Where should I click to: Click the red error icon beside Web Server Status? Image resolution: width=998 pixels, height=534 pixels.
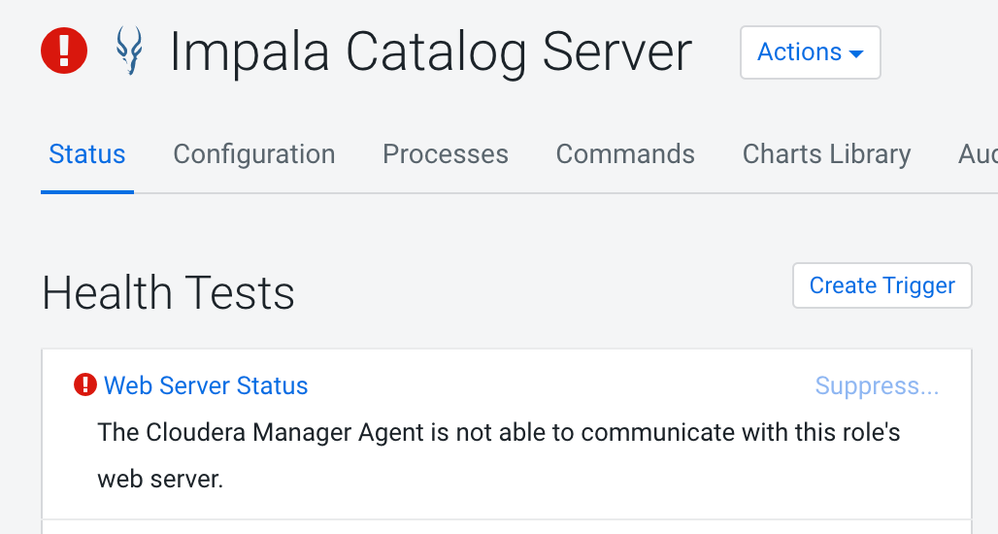(x=85, y=385)
